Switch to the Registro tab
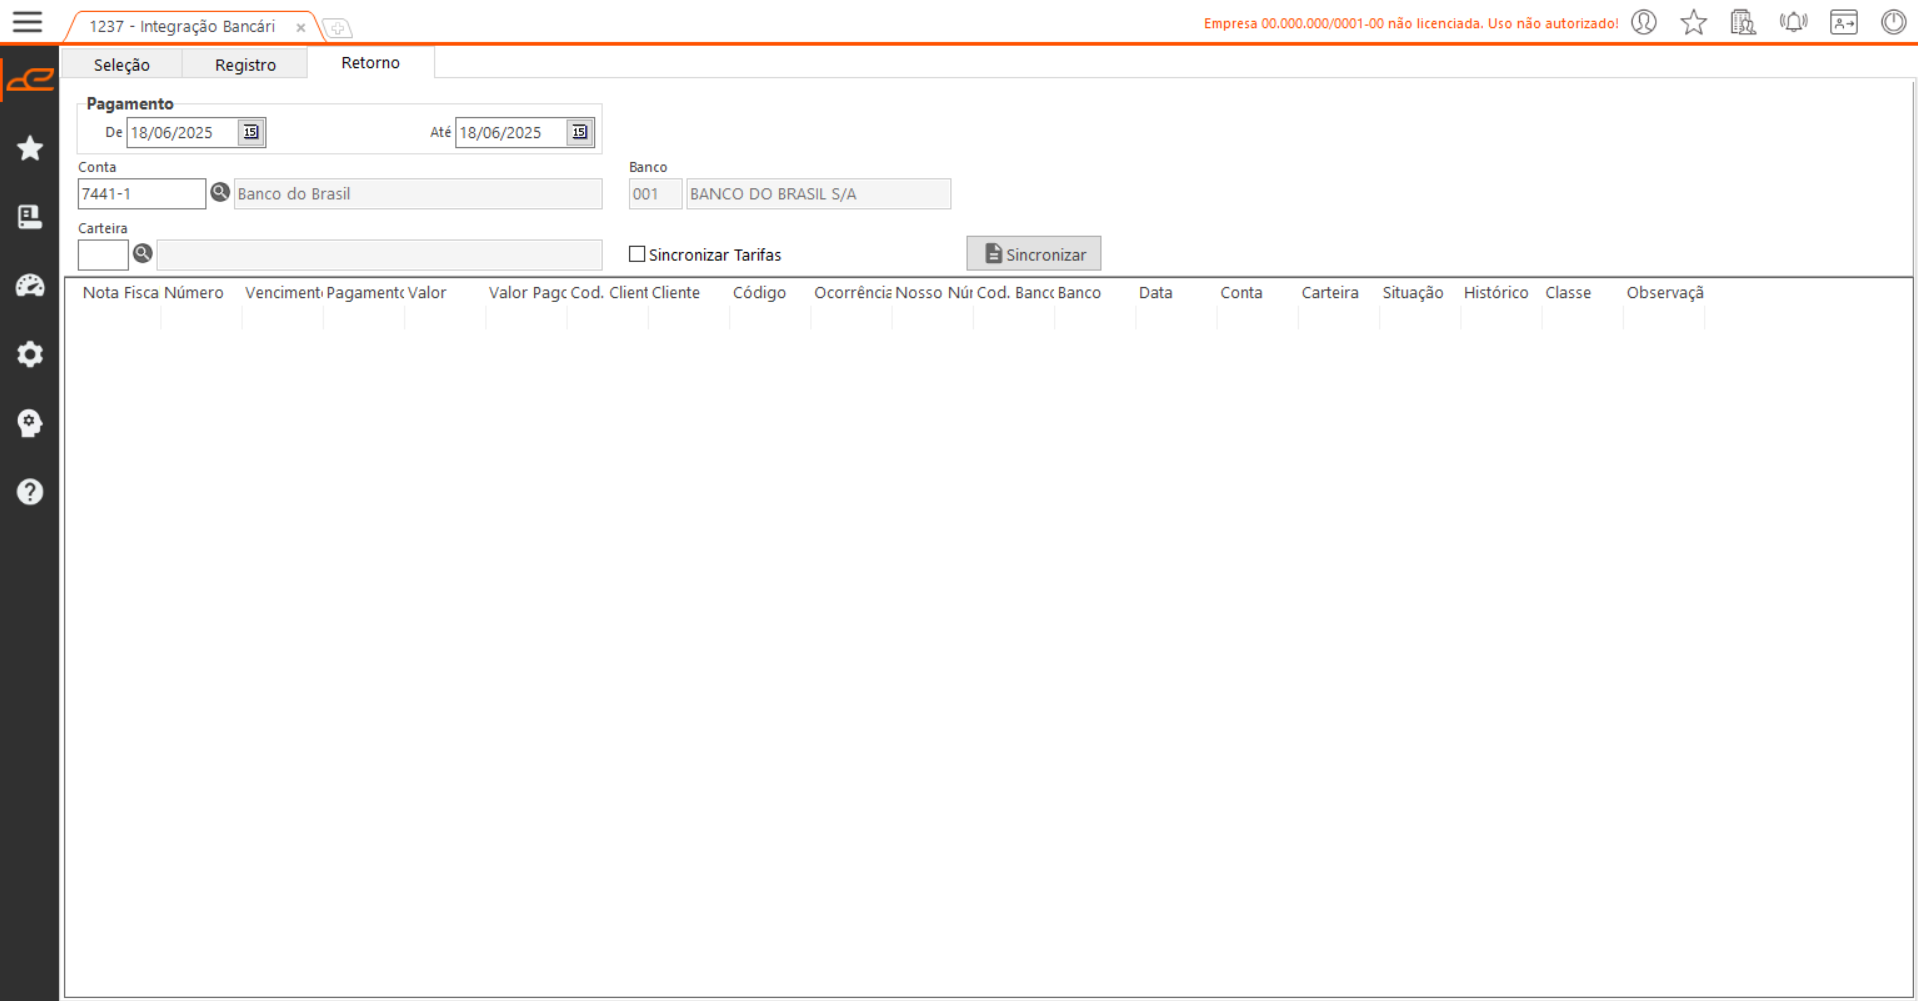The height and width of the screenshot is (1001, 1918). coord(245,65)
